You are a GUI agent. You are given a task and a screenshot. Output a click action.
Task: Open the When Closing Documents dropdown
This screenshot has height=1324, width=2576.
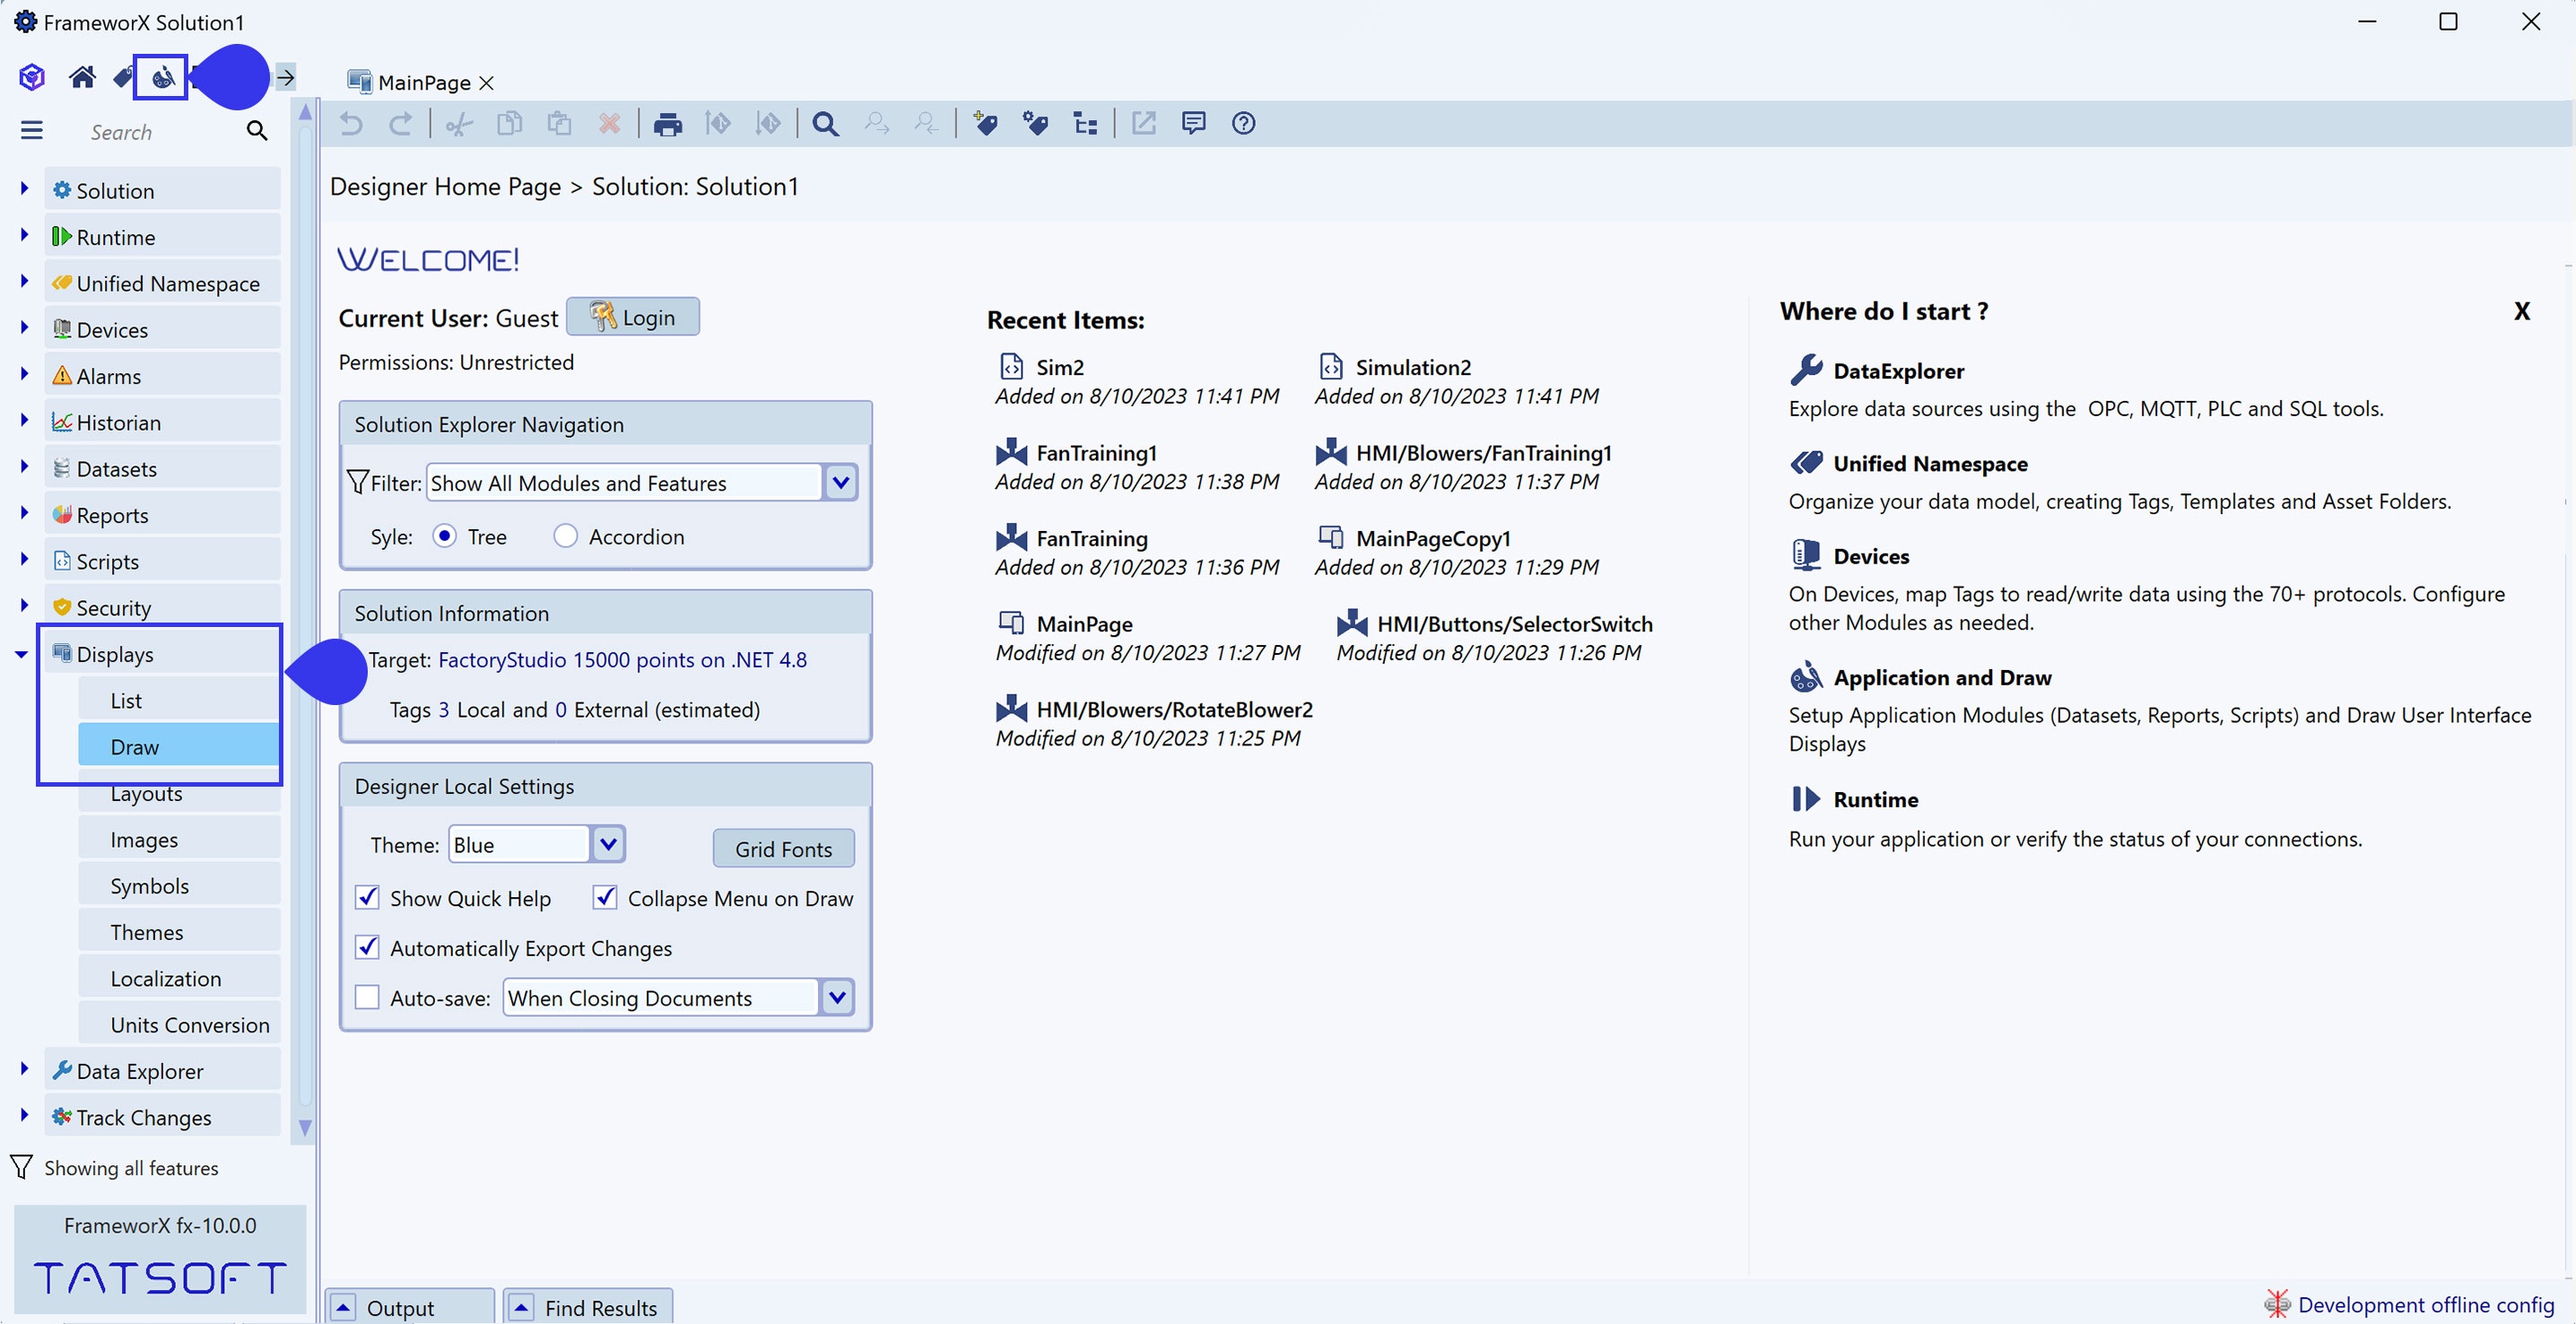pos(837,997)
